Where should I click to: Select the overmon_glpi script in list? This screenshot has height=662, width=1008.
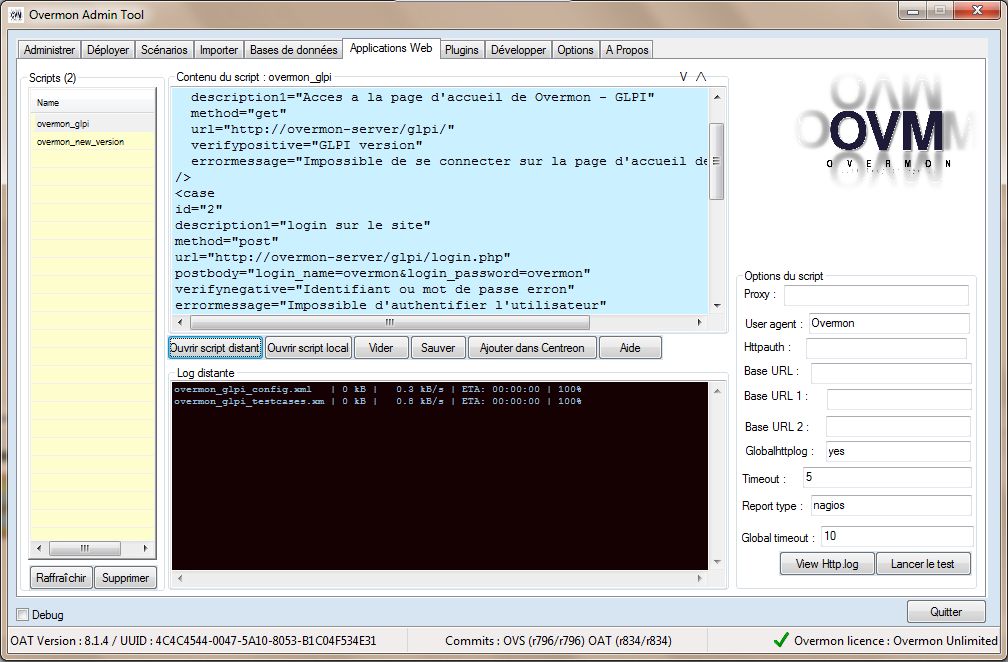pyautogui.click(x=63, y=124)
